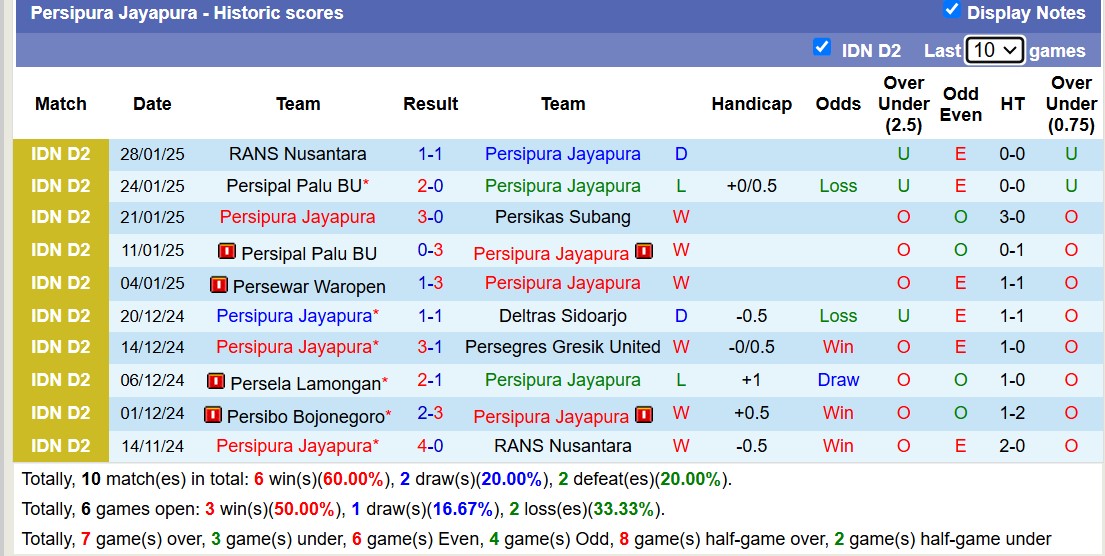The image size is (1105, 556).
Task: Click the Date column header
Action: (x=152, y=104)
